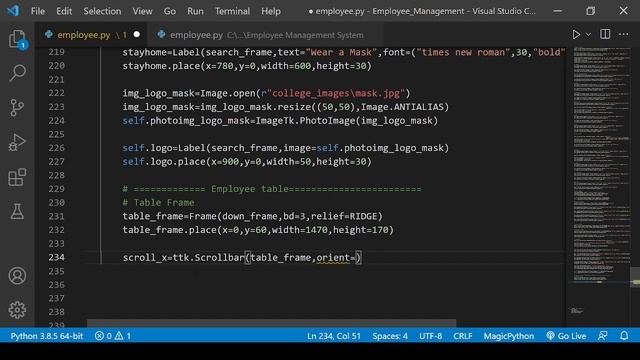Screen dimensions: 640x360
Task: Open the Extensions view
Action: point(17,177)
